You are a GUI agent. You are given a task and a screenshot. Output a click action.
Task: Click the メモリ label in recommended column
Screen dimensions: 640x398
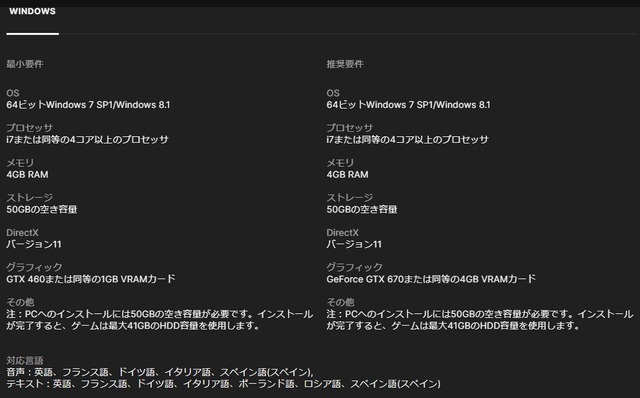[340, 163]
